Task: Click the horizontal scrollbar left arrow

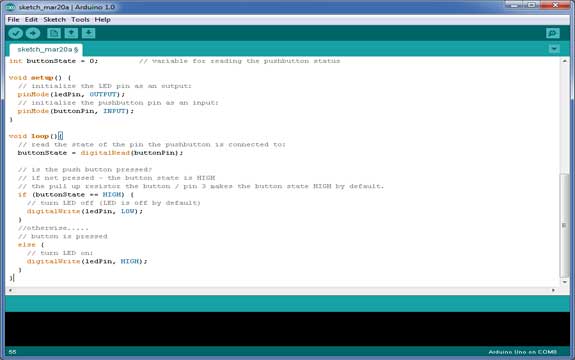Action: [10, 290]
